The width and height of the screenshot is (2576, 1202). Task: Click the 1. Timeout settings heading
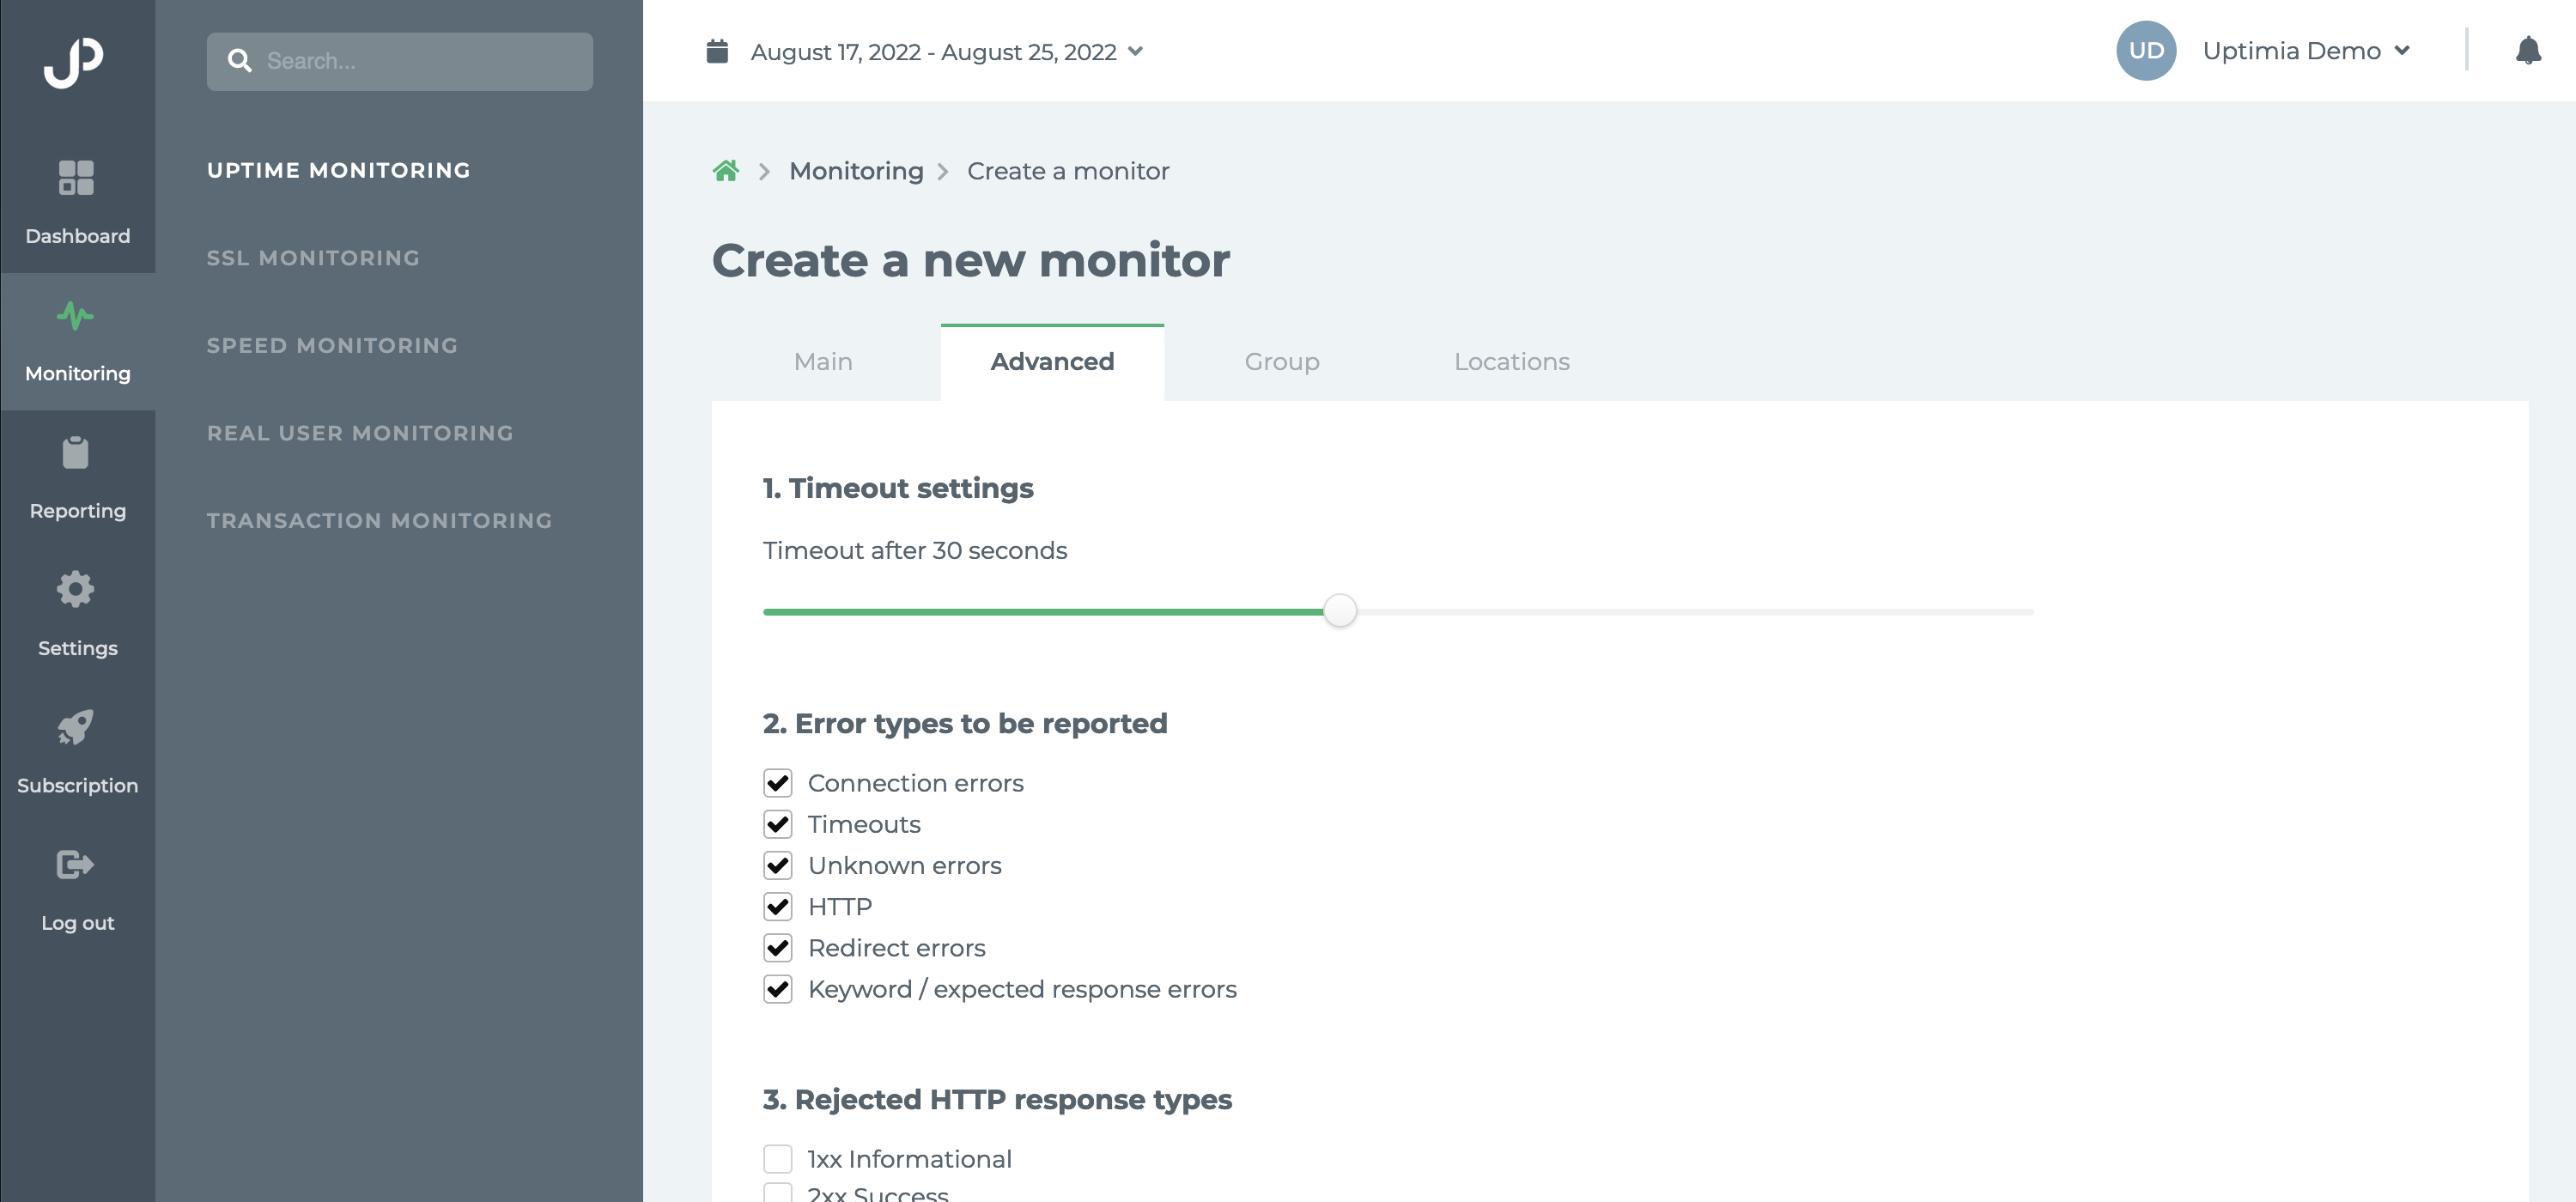click(898, 488)
